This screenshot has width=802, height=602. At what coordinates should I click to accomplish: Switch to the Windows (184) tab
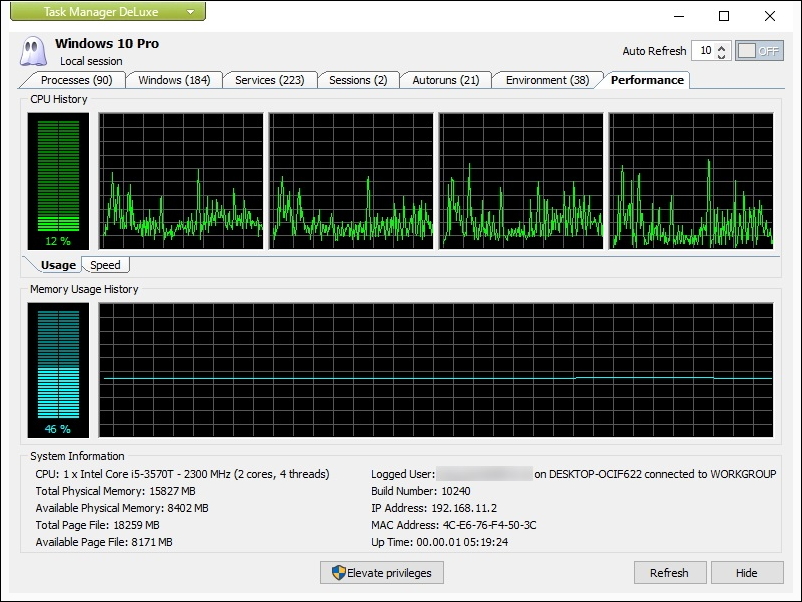point(174,80)
